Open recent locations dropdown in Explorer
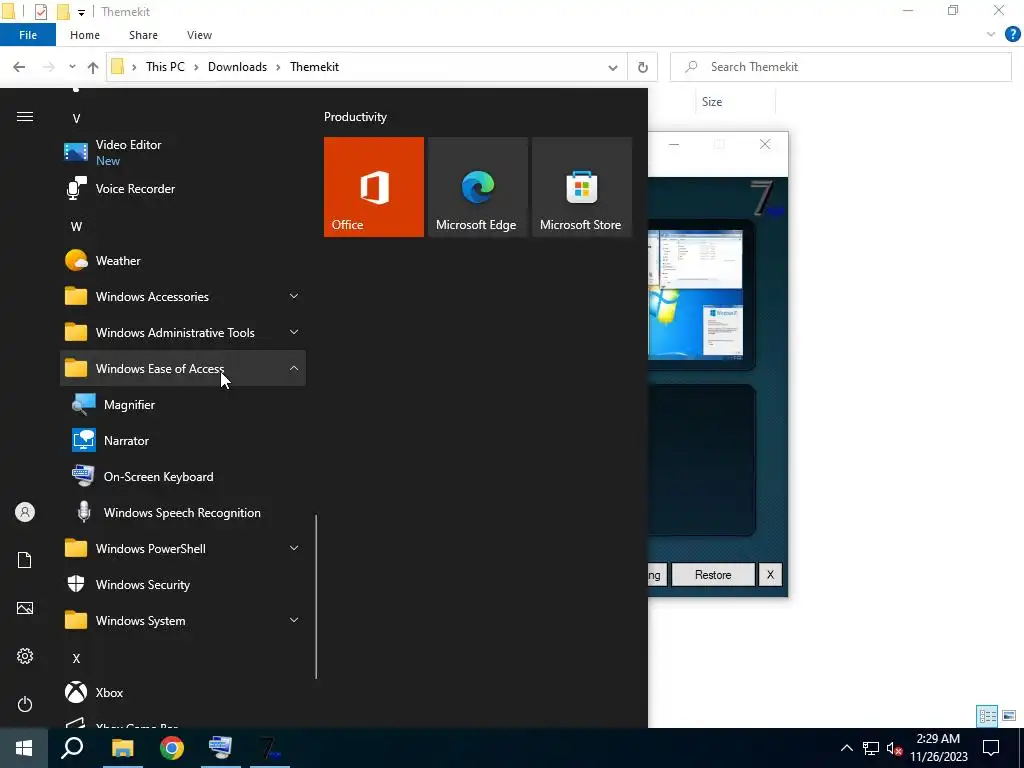 [x=72, y=67]
